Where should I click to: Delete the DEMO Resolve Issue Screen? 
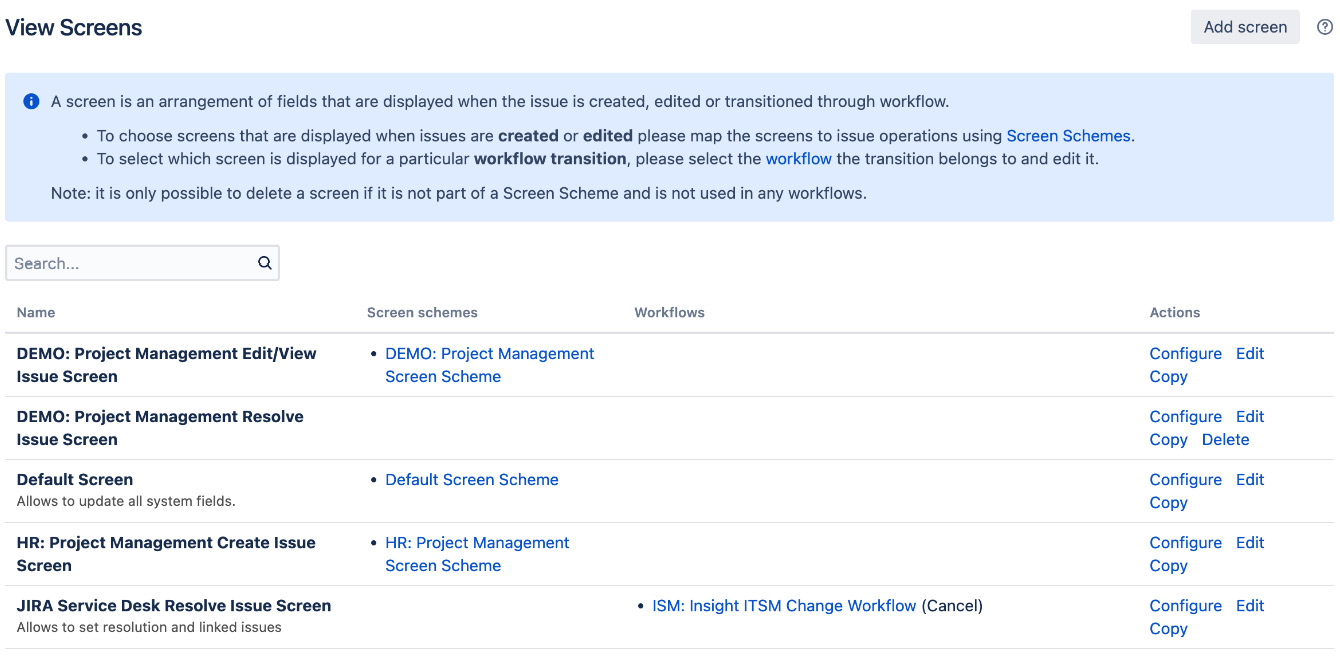pos(1225,440)
